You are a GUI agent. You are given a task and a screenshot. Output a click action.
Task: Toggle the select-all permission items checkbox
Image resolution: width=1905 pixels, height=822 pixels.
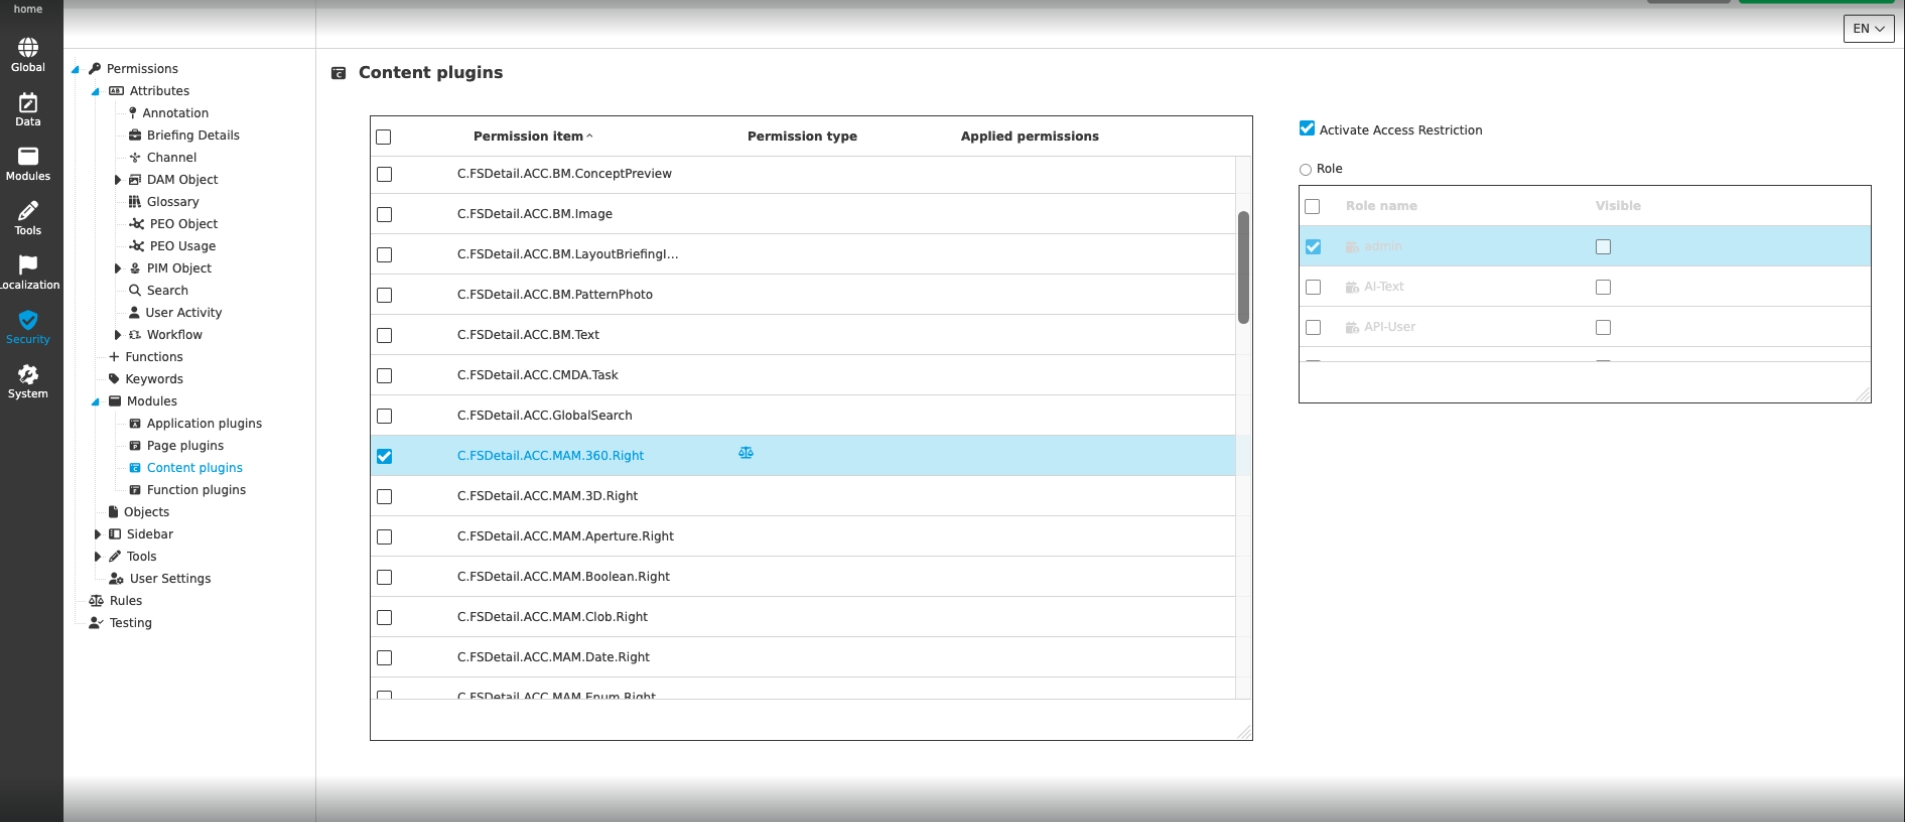point(384,137)
